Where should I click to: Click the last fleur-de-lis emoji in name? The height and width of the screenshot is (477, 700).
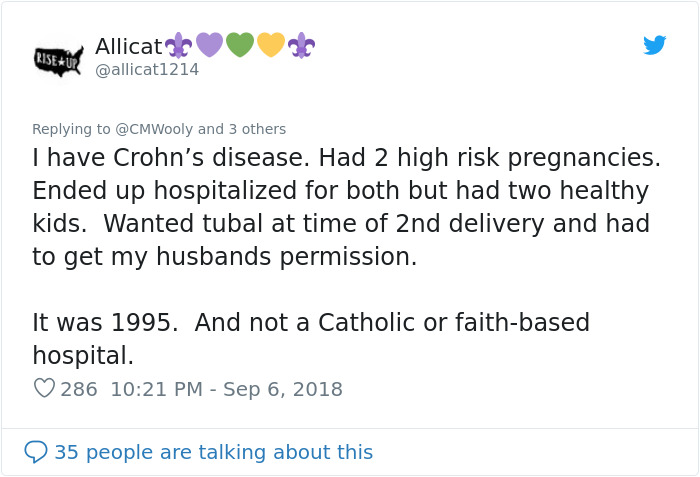point(301,45)
